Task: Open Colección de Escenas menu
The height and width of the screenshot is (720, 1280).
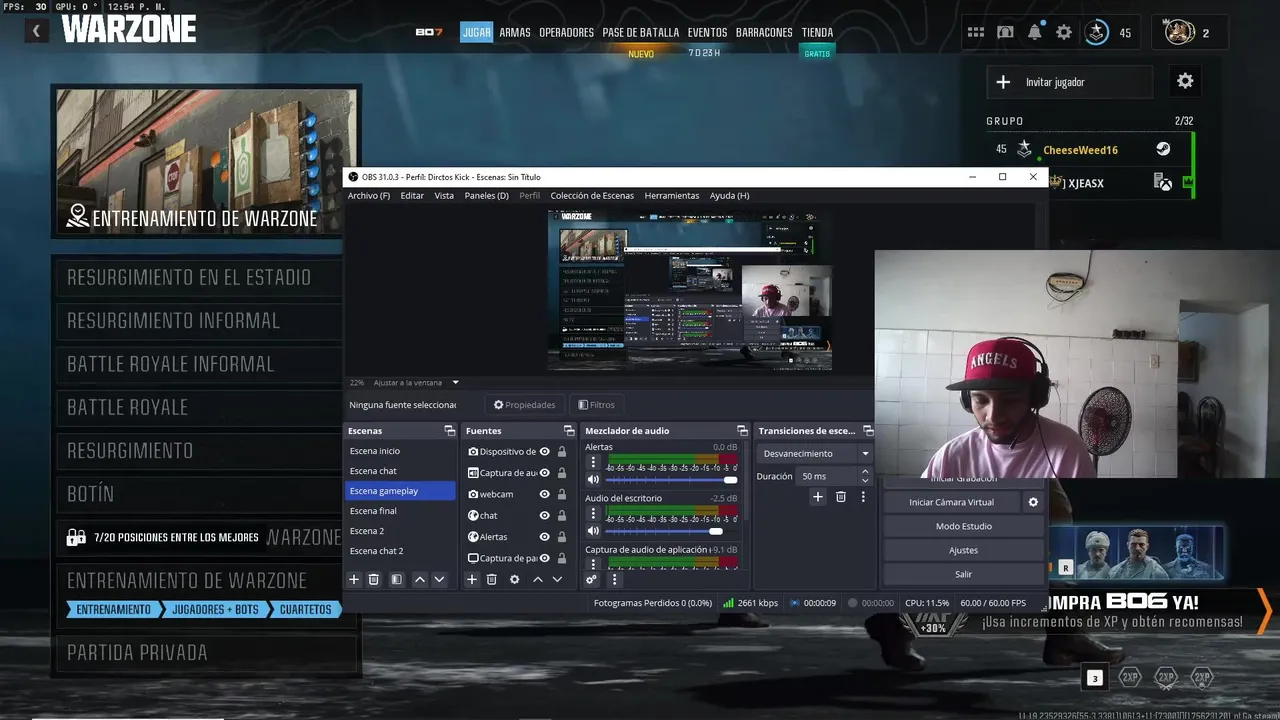Action: 592,196
